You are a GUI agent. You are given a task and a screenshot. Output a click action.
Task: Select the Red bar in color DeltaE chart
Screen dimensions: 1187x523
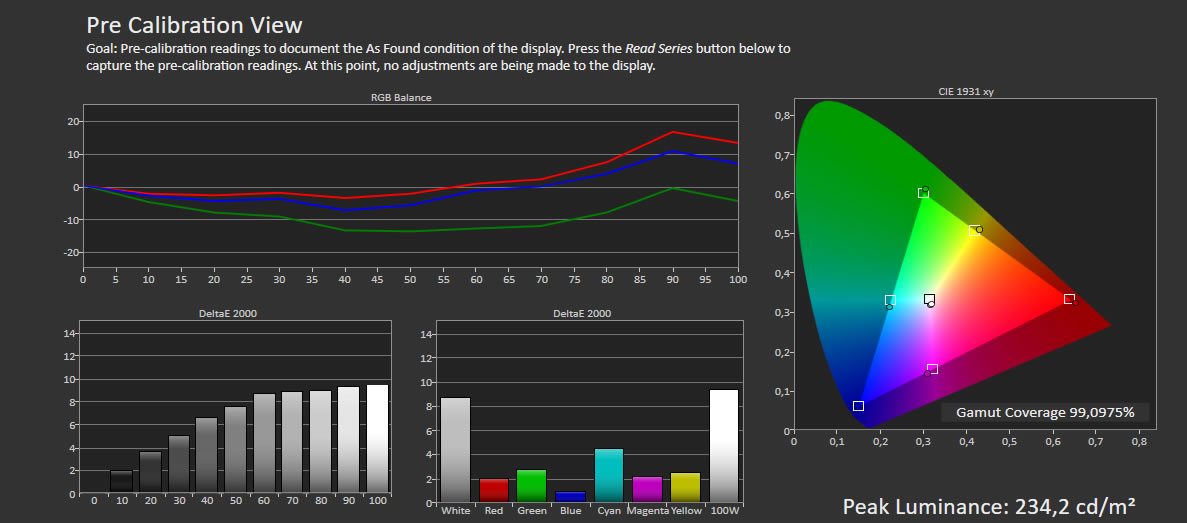[494, 490]
